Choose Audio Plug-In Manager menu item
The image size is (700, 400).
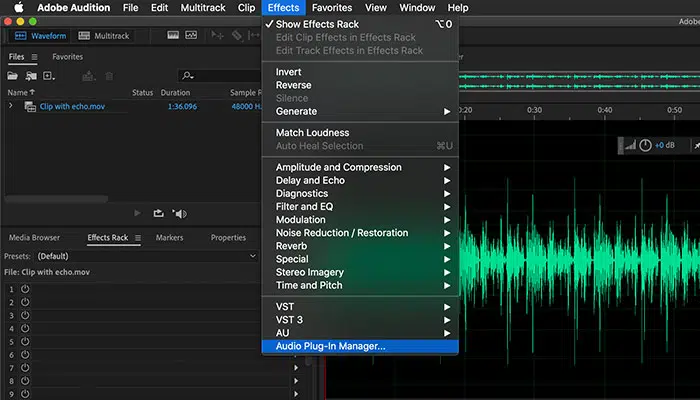[x=360, y=346]
